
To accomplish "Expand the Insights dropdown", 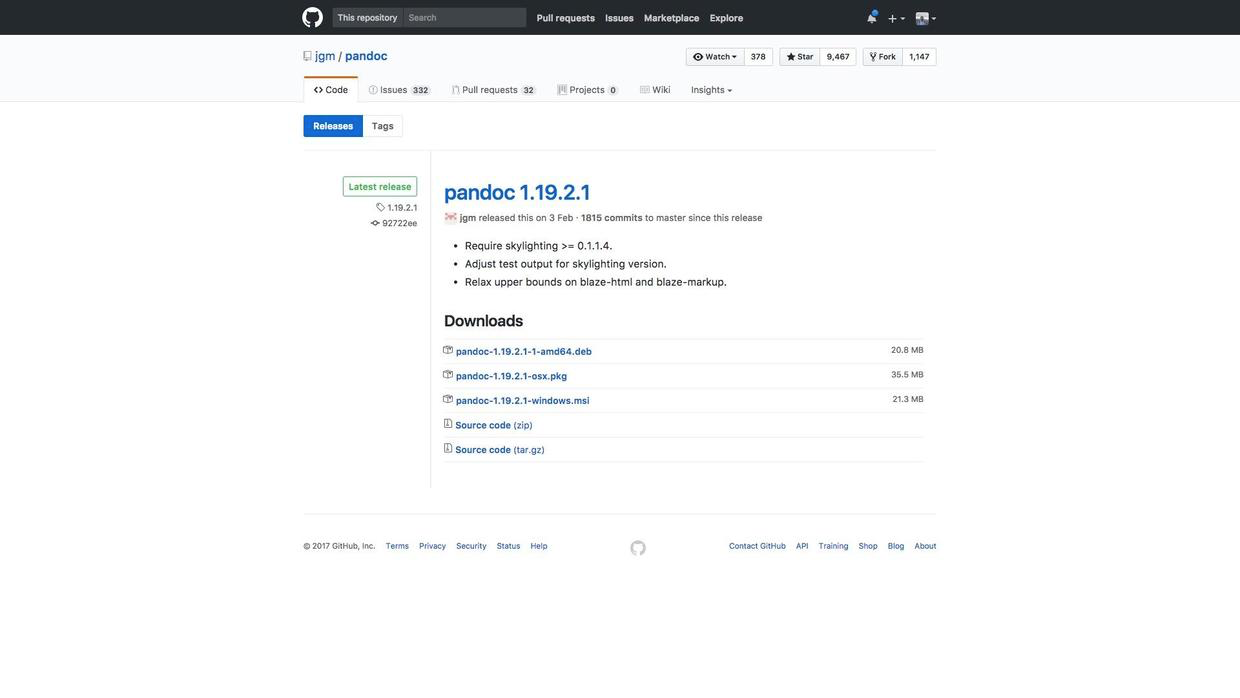I will point(712,90).
